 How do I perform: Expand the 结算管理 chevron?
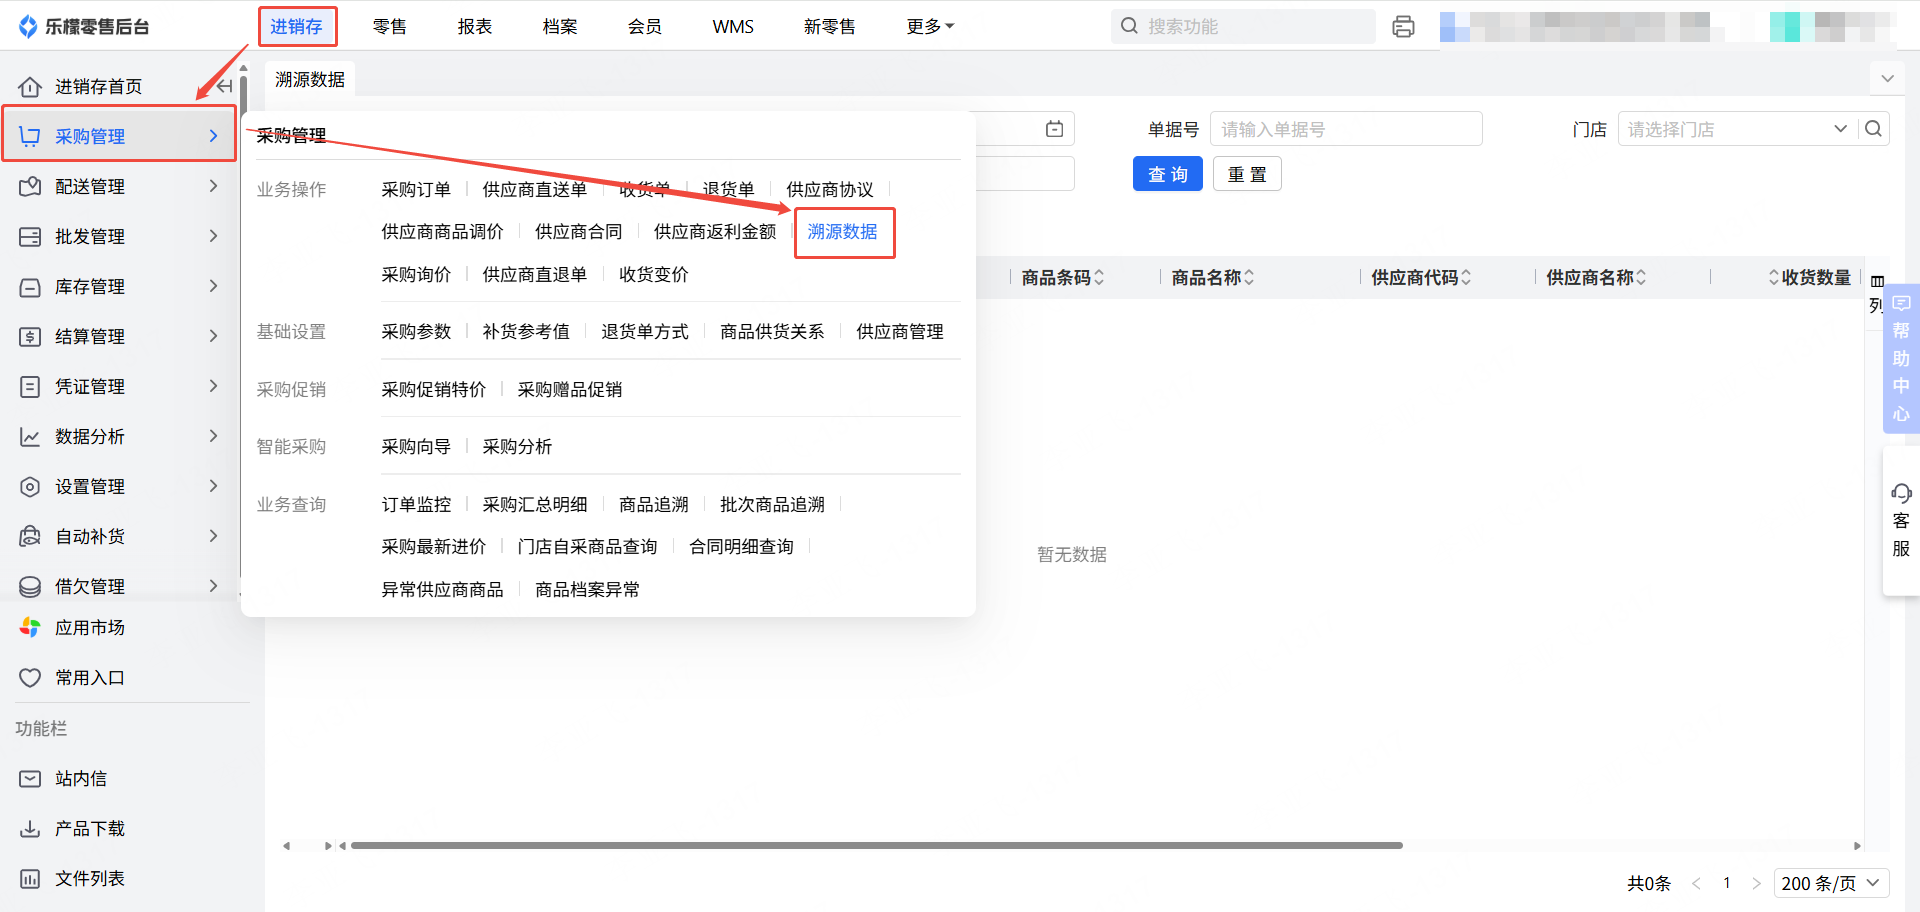tap(213, 336)
